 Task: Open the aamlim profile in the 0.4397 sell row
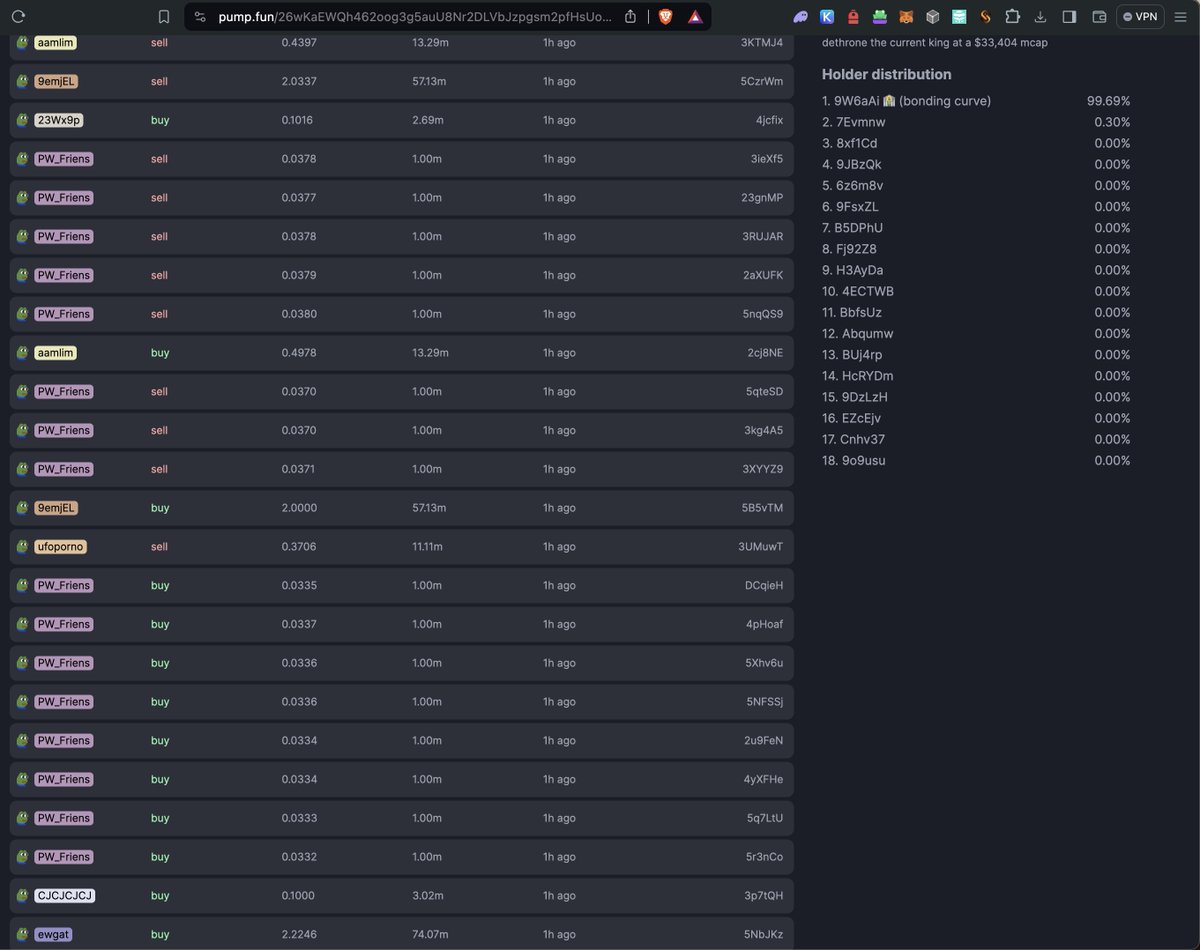click(55, 43)
